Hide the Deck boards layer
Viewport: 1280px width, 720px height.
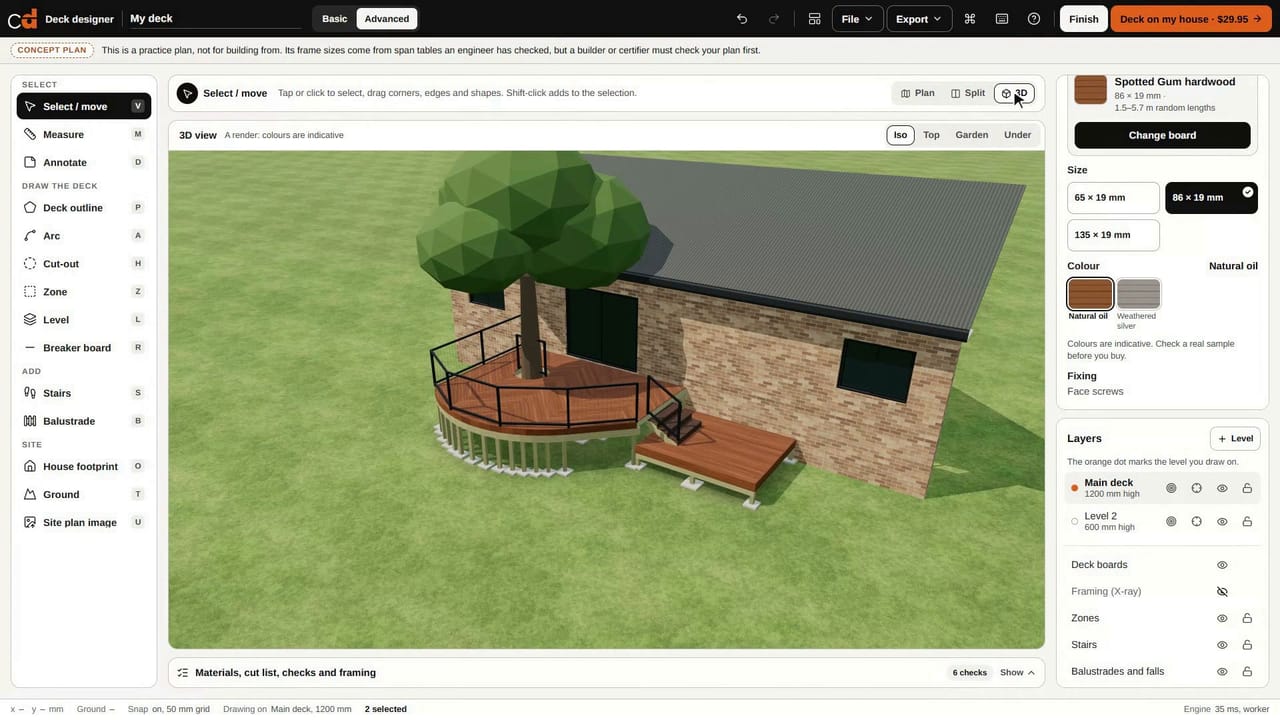tap(1222, 565)
